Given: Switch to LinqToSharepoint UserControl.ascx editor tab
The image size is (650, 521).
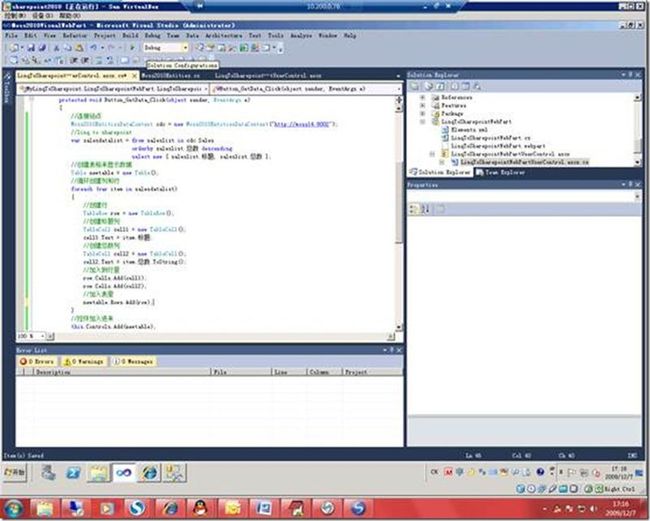Looking at the screenshot, I should pos(268,76).
